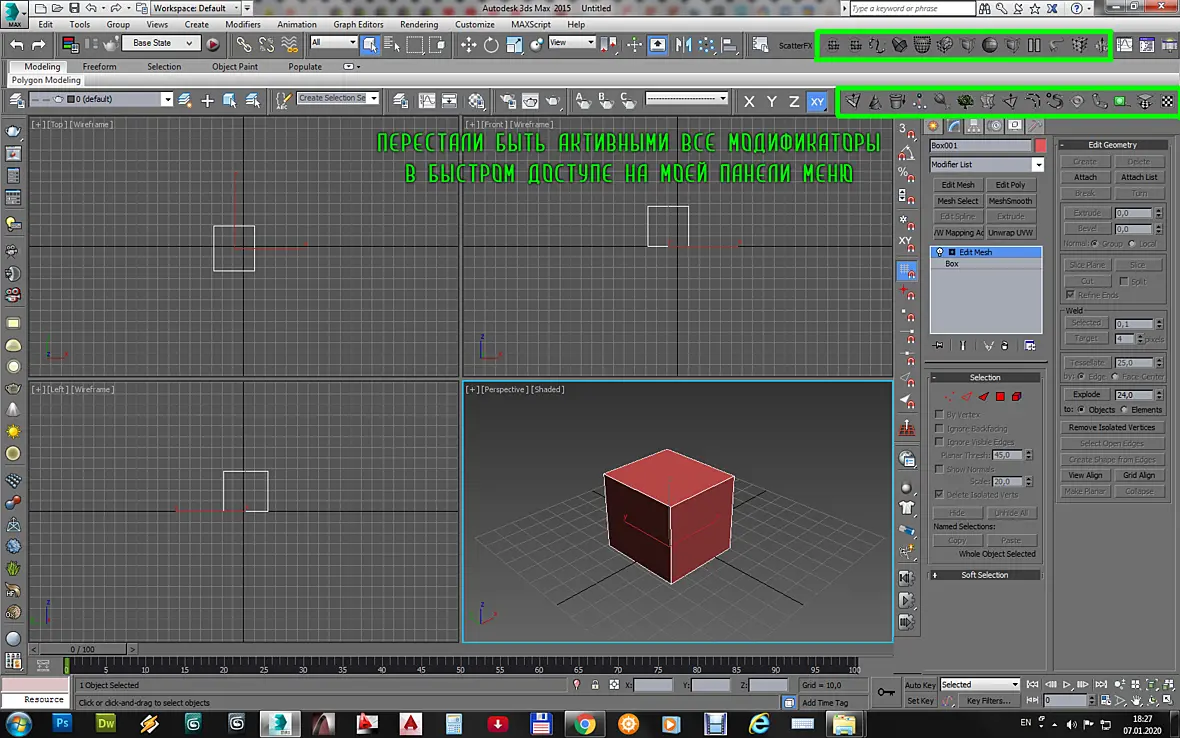
Task: Switch to the Freeform ribbon tab
Action: 99,66
